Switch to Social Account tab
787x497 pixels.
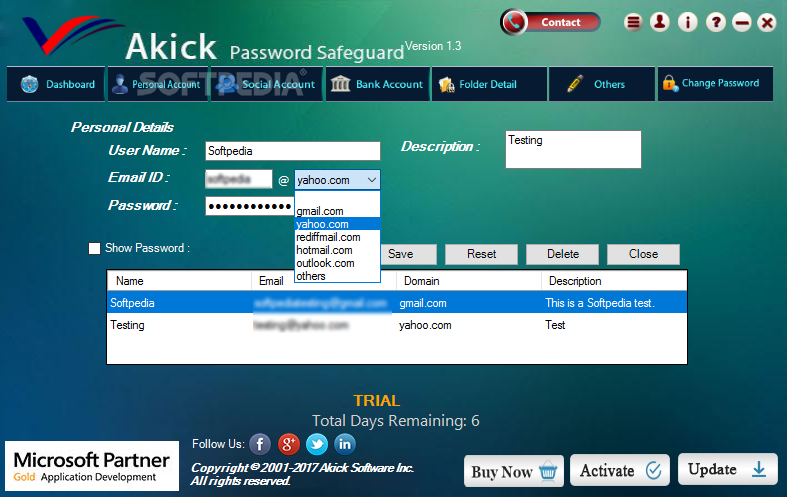click(x=267, y=84)
